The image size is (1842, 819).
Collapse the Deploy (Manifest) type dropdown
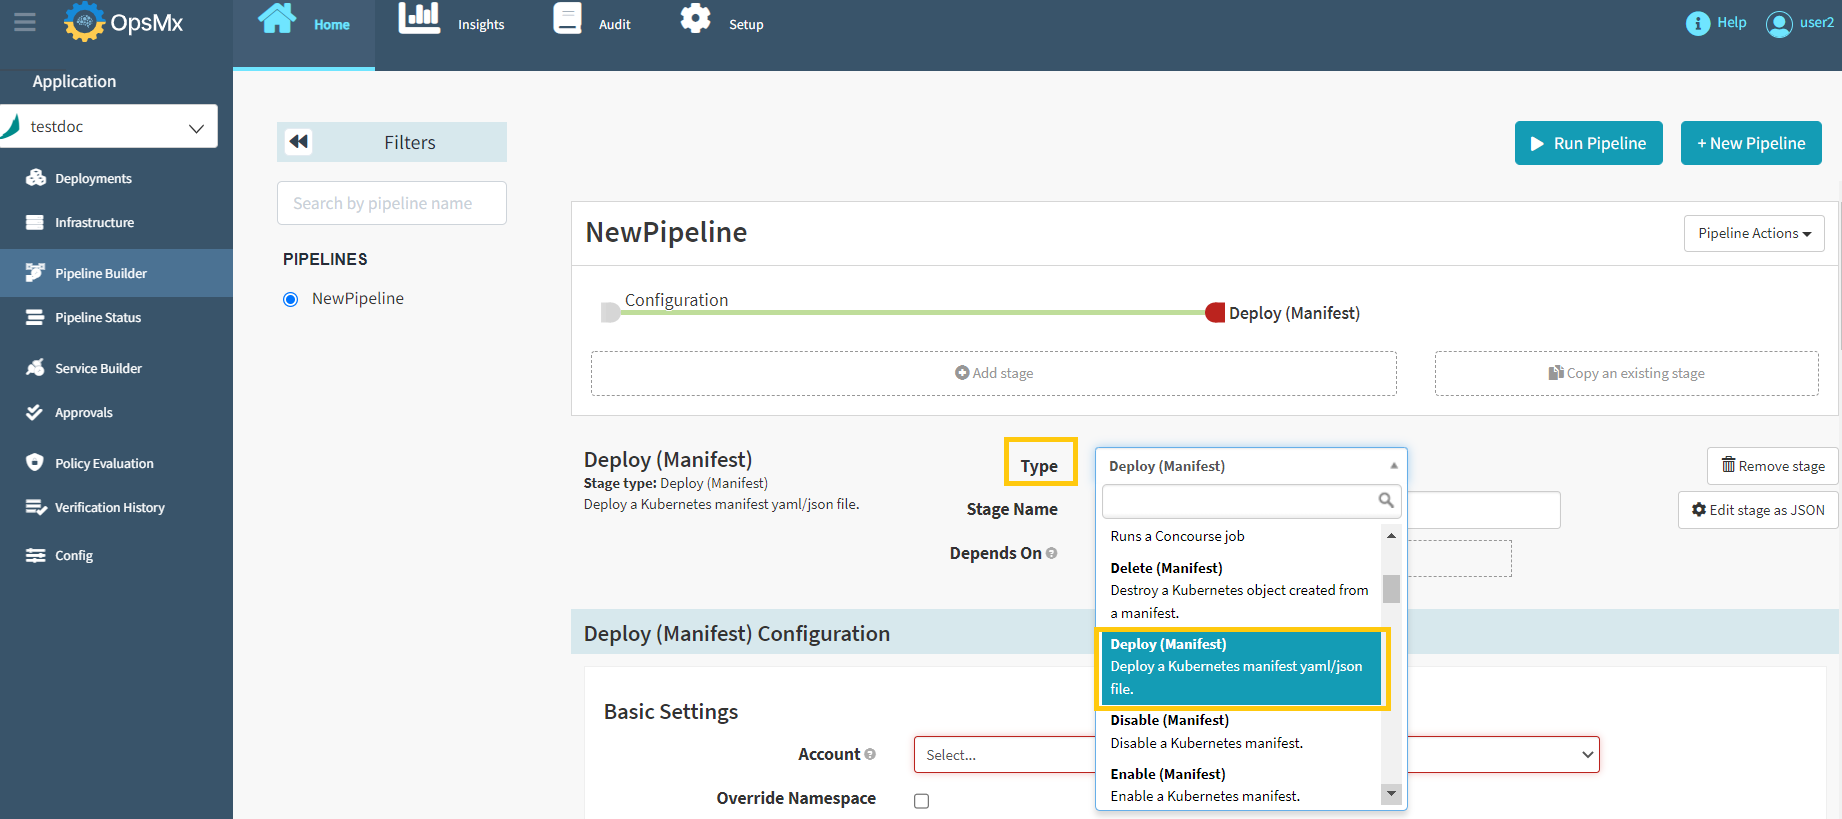pos(1393,466)
